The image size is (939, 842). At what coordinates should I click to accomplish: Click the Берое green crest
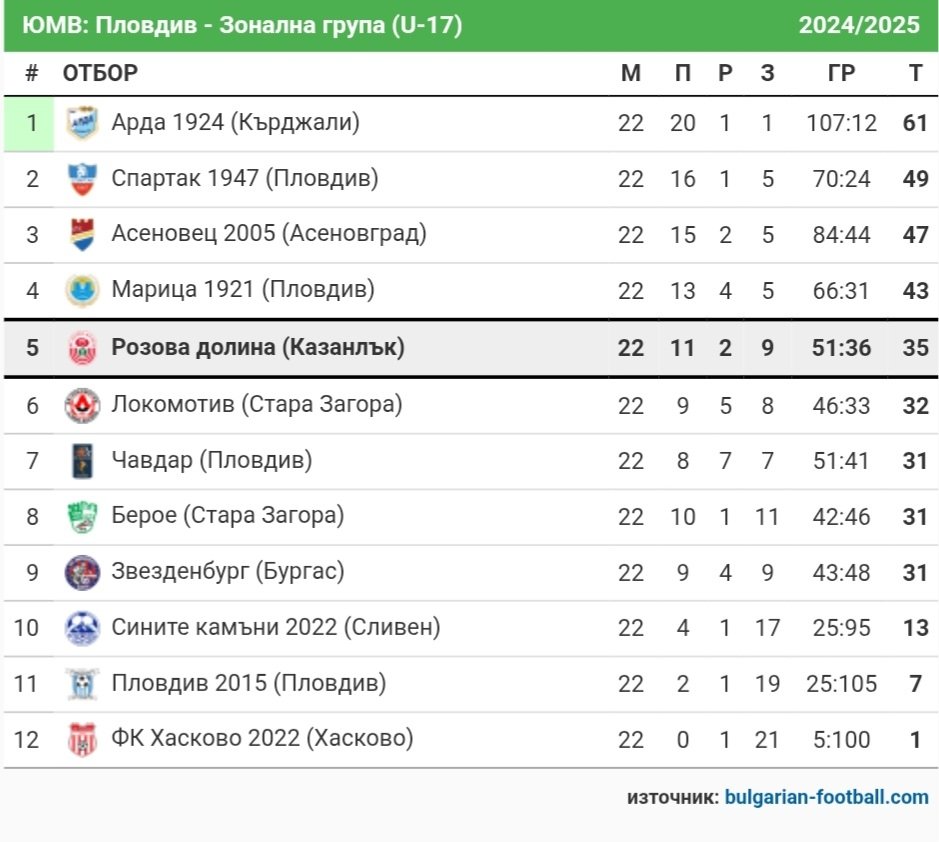82,517
